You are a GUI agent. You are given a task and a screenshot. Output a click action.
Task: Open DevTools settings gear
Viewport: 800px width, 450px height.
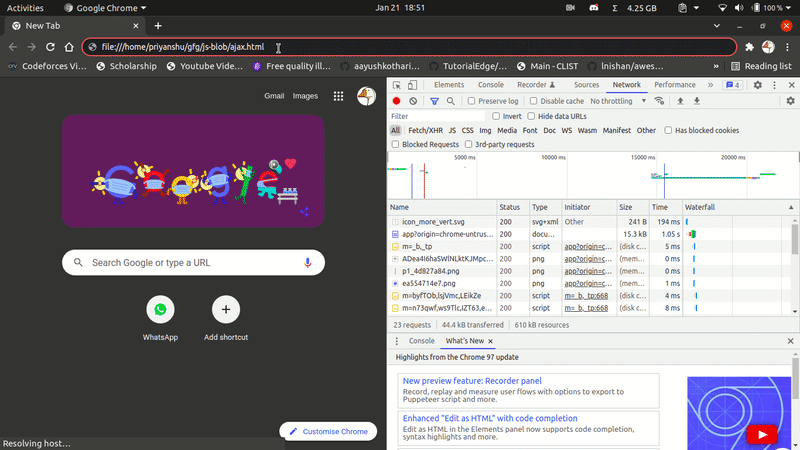[758, 85]
